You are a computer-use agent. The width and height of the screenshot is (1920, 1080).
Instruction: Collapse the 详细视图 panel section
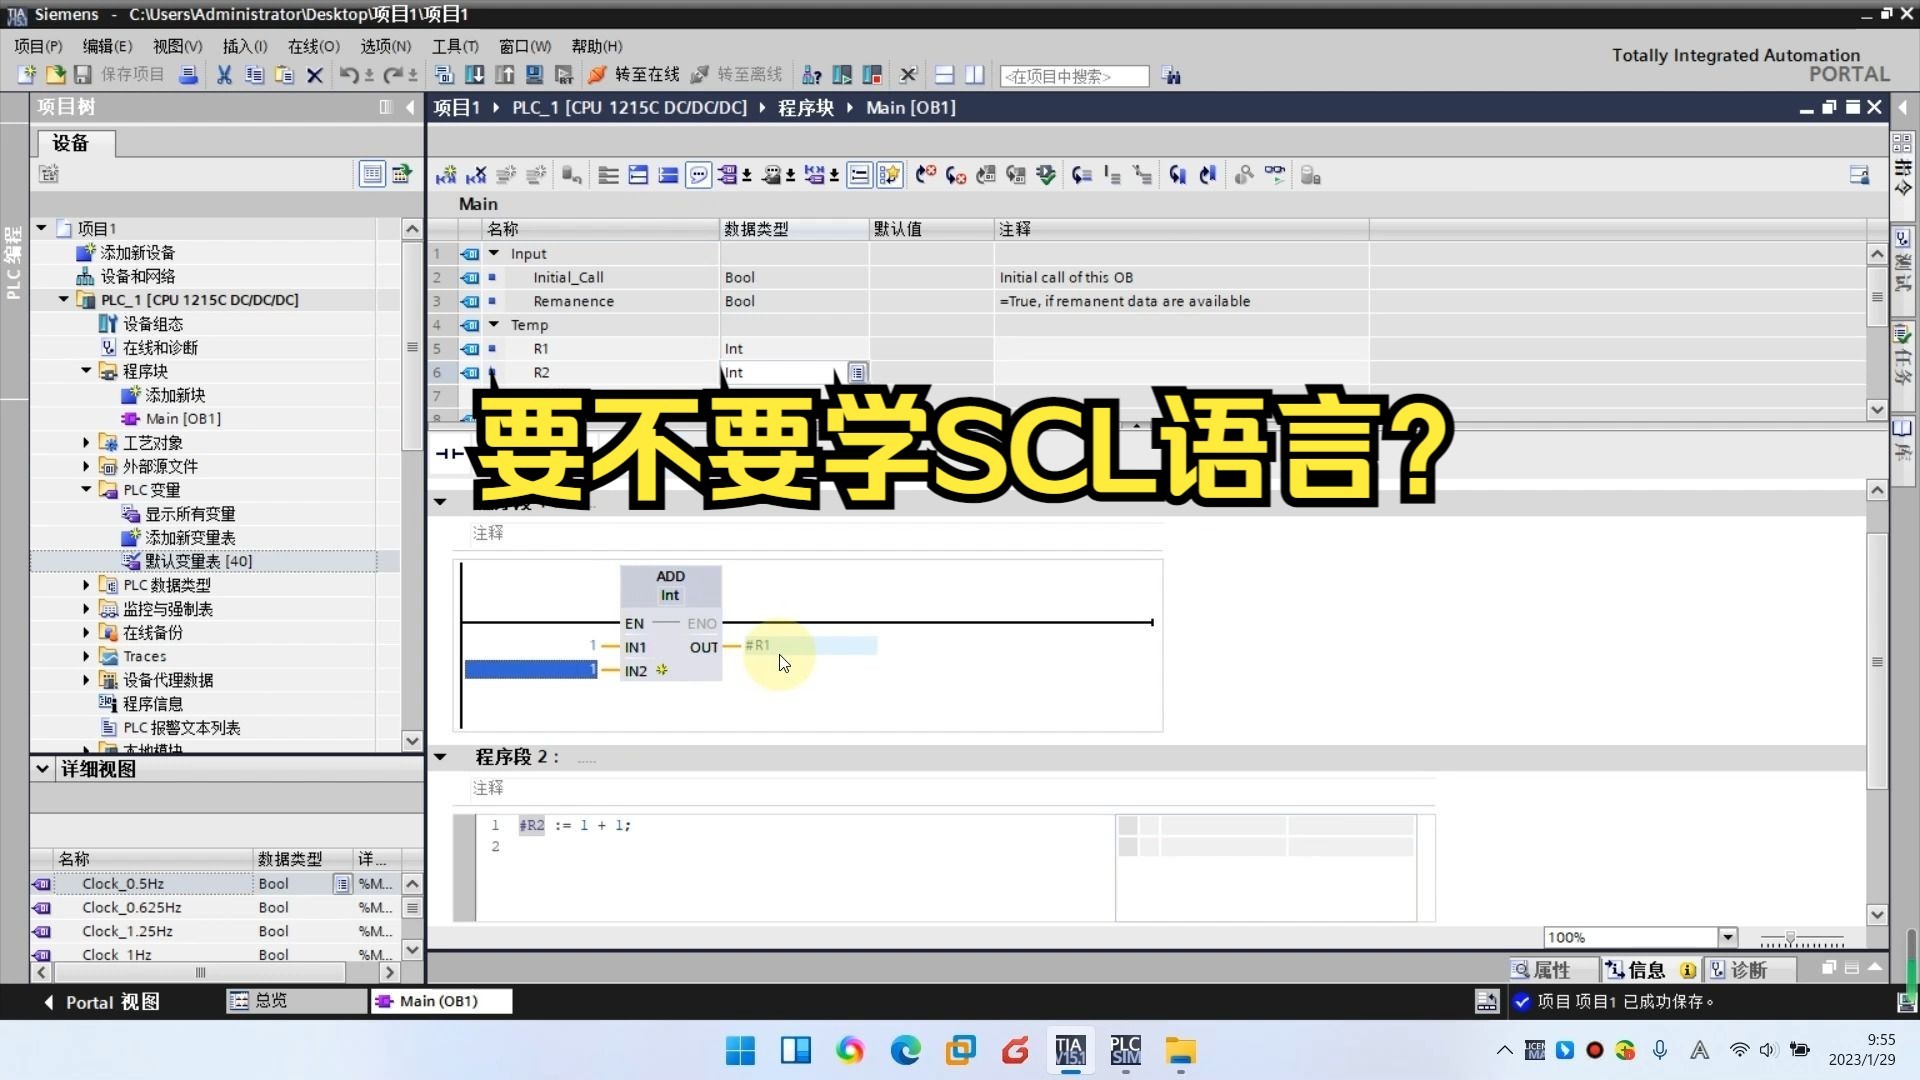pyautogui.click(x=42, y=769)
